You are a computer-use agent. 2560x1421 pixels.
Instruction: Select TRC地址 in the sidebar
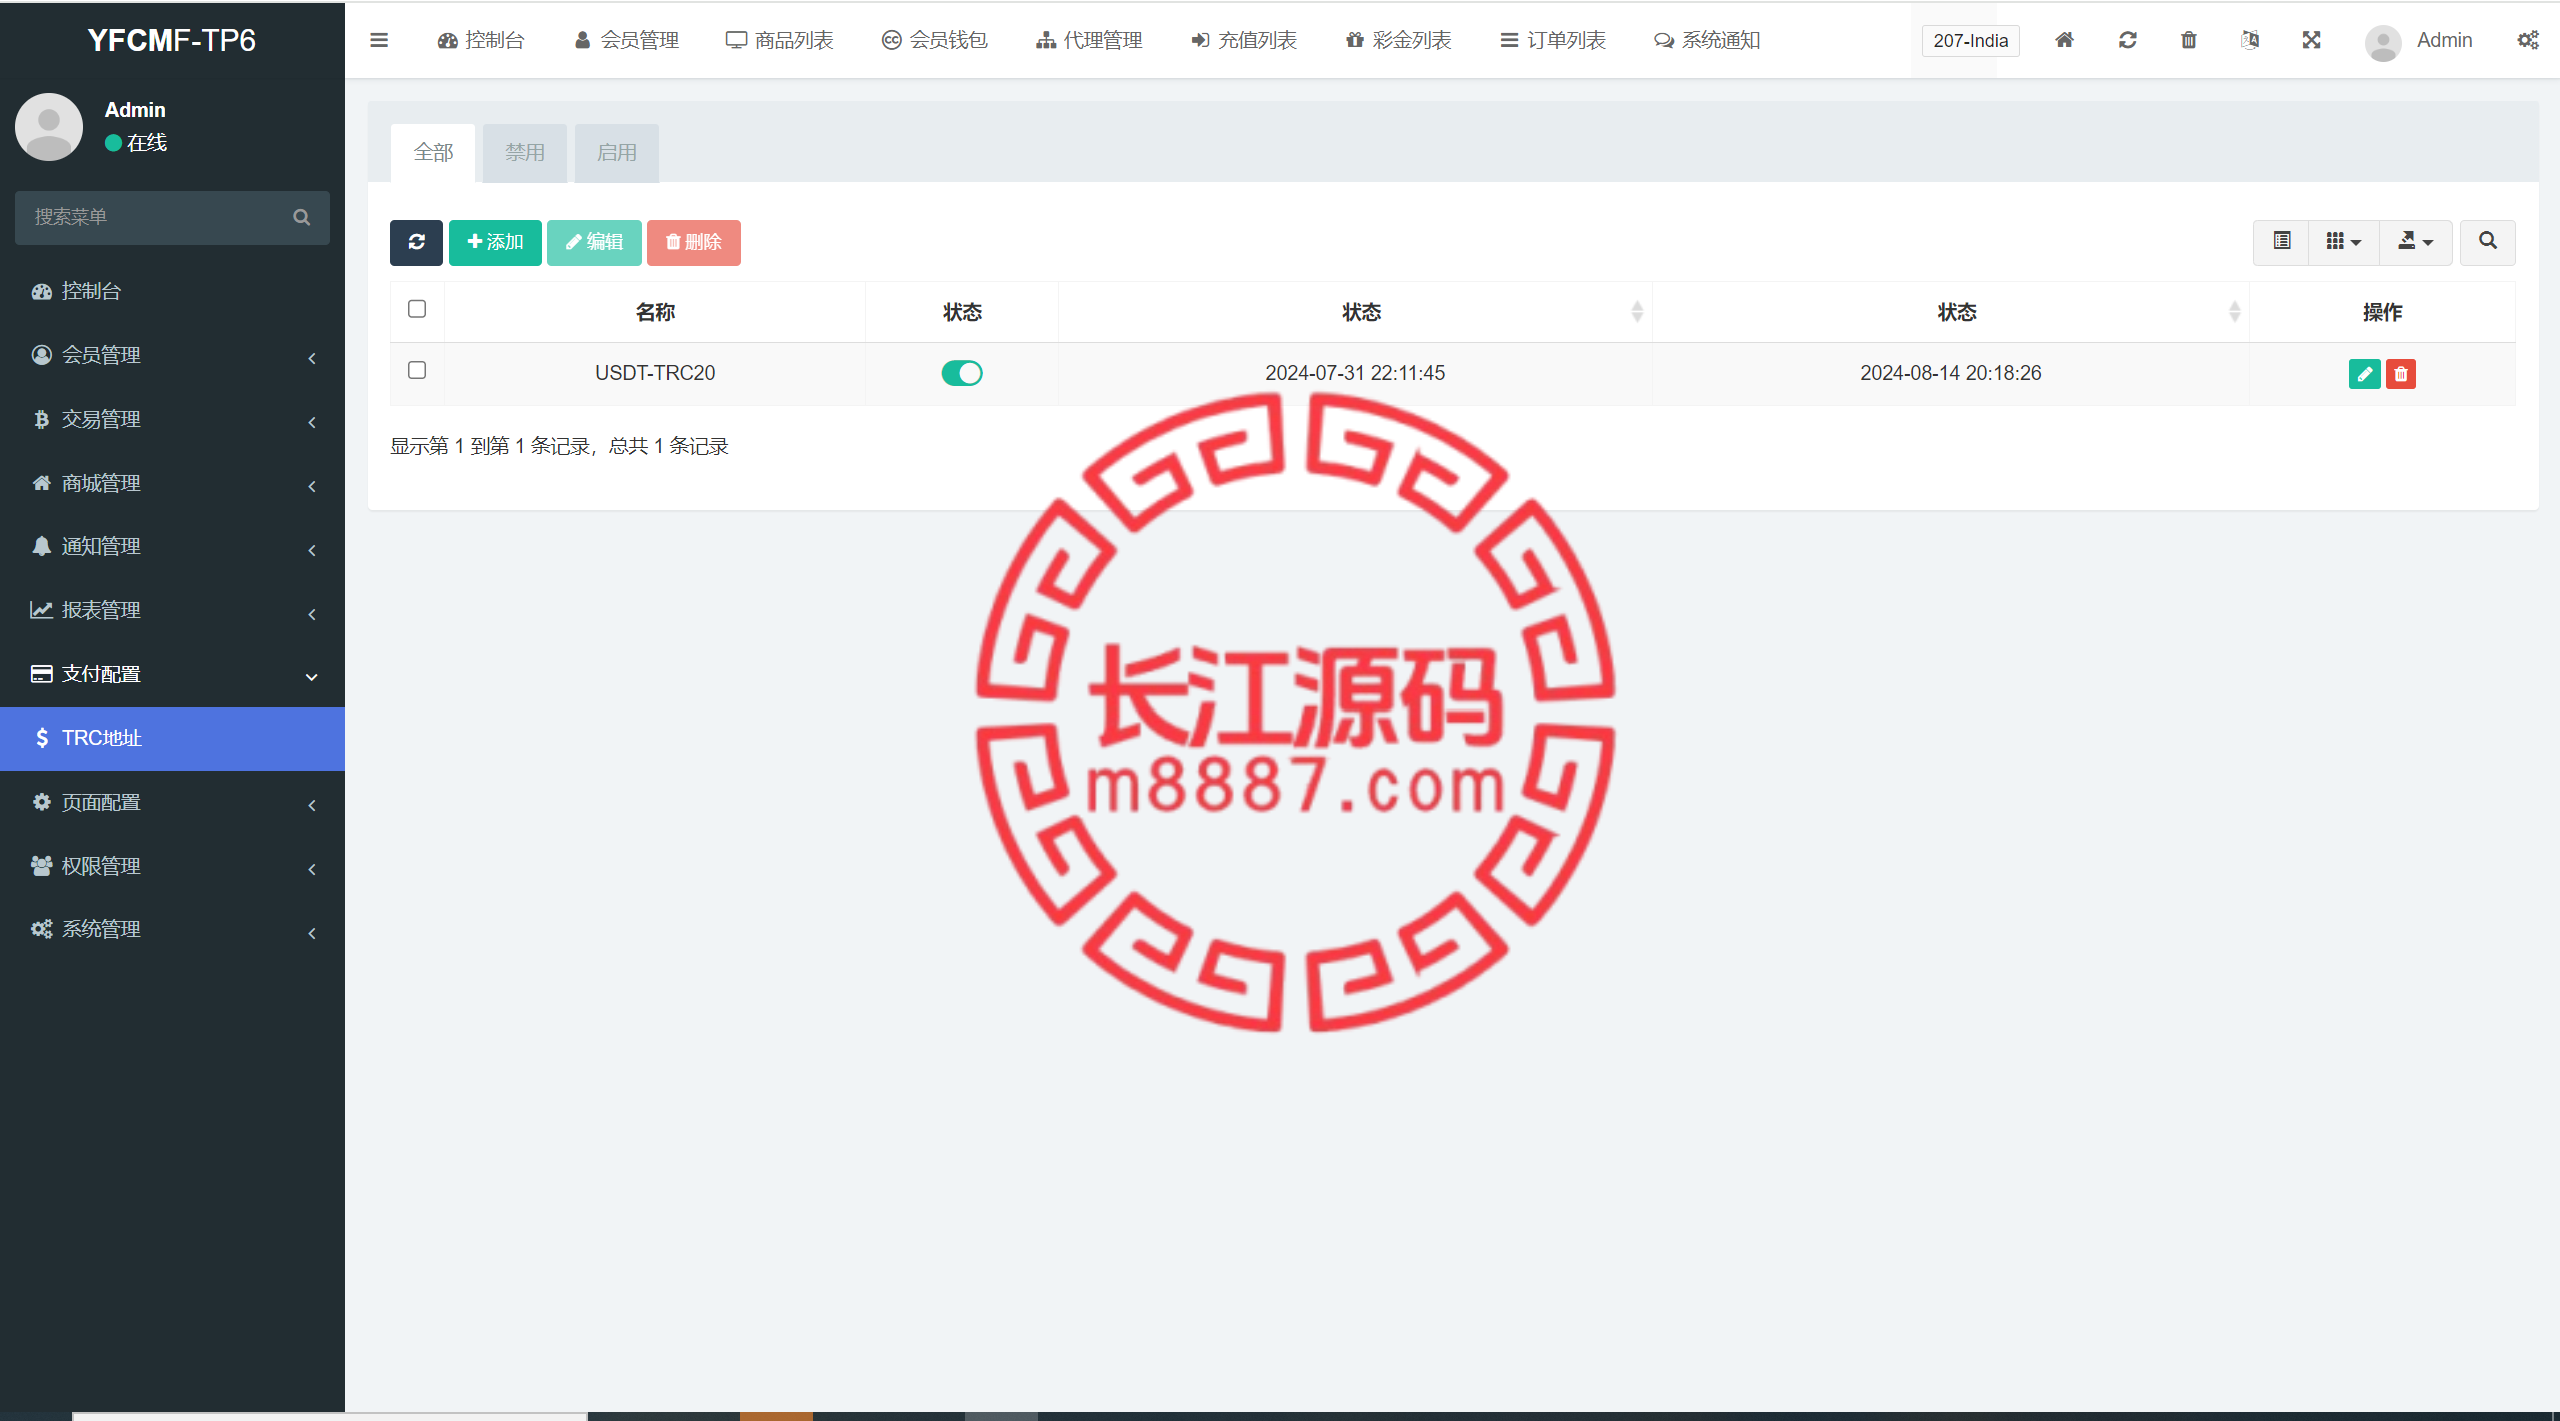tap(172, 738)
